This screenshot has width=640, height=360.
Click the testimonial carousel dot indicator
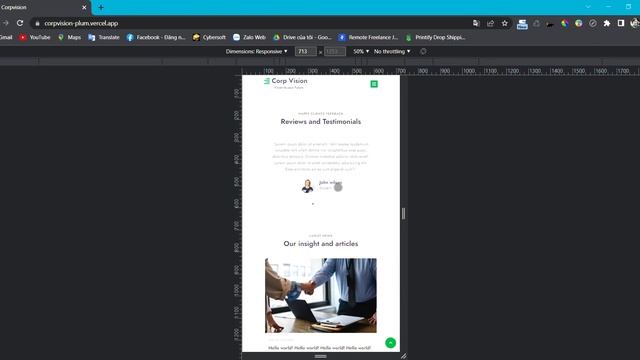313,204
